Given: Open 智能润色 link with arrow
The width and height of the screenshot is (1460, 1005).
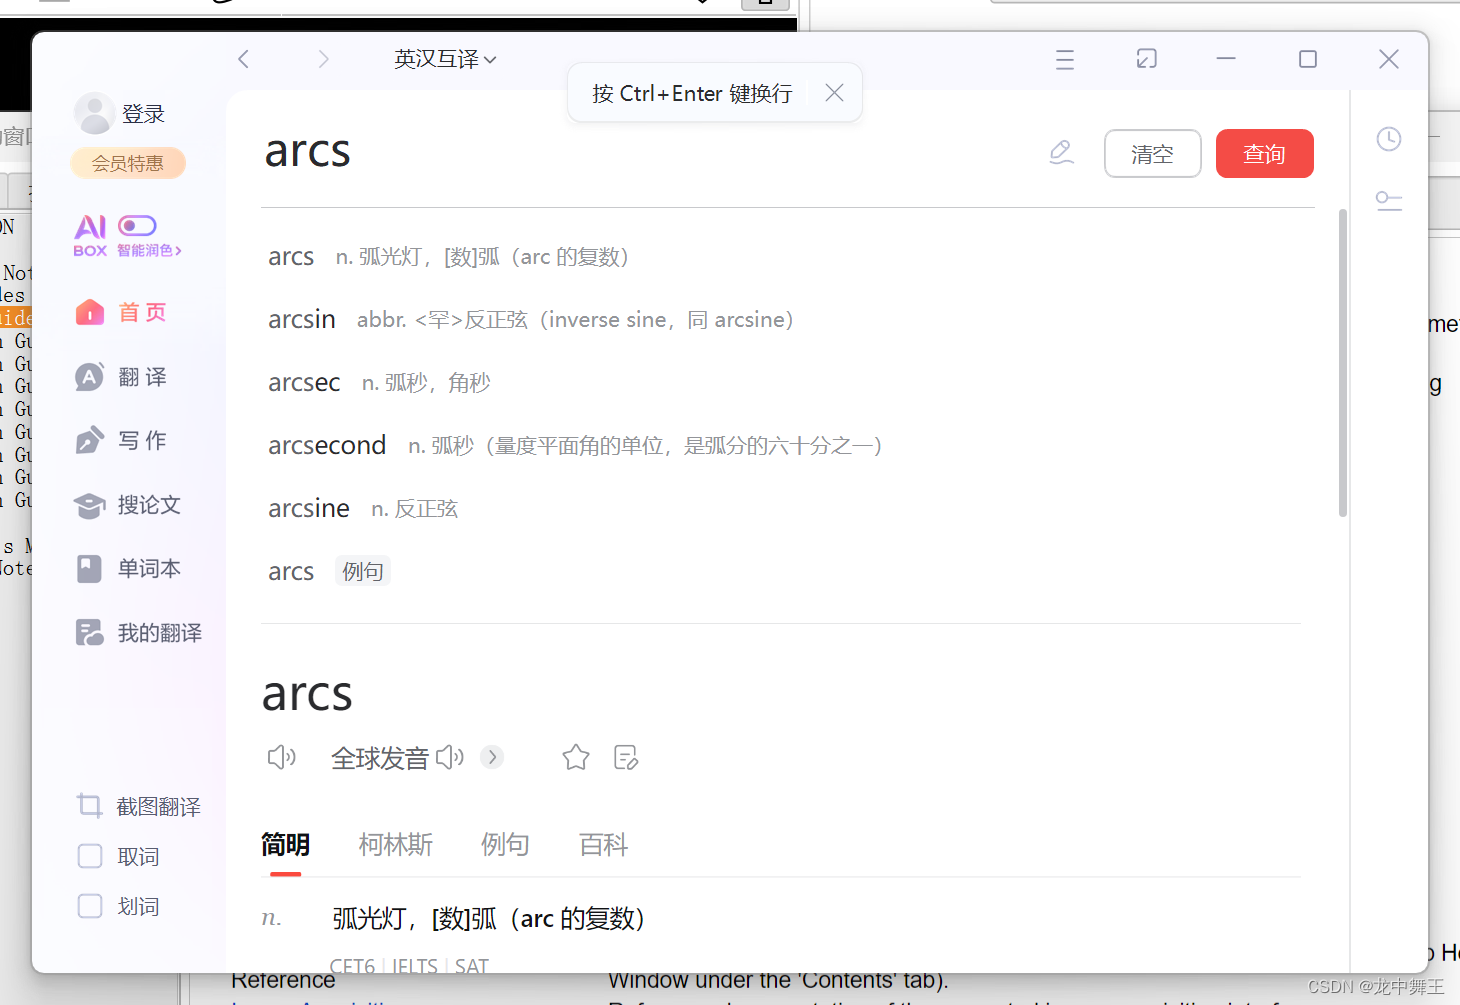Looking at the screenshot, I should [149, 251].
